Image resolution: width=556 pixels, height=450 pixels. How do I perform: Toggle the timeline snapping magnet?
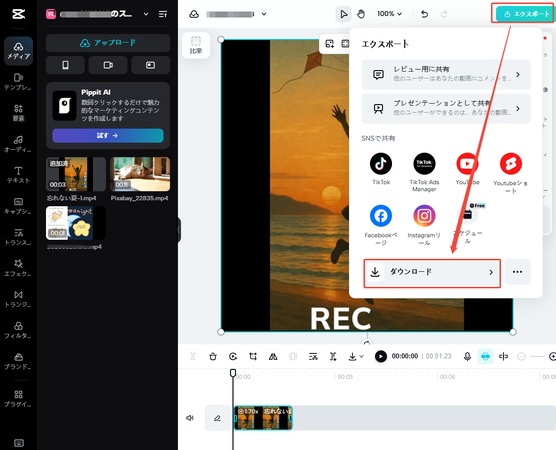485,356
